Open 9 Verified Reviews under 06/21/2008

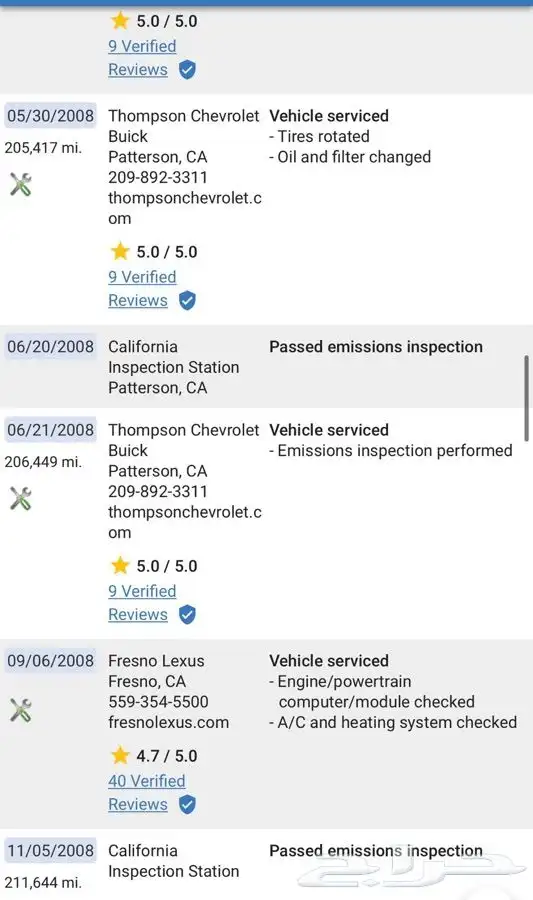[x=142, y=602]
